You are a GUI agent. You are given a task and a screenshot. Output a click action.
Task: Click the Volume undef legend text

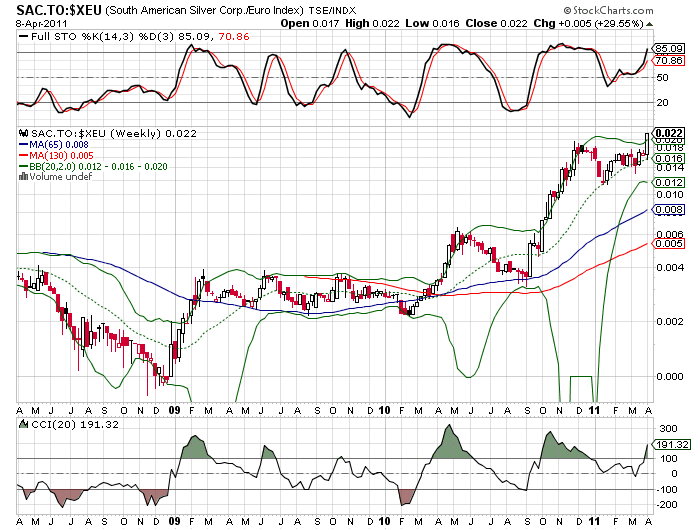61,177
